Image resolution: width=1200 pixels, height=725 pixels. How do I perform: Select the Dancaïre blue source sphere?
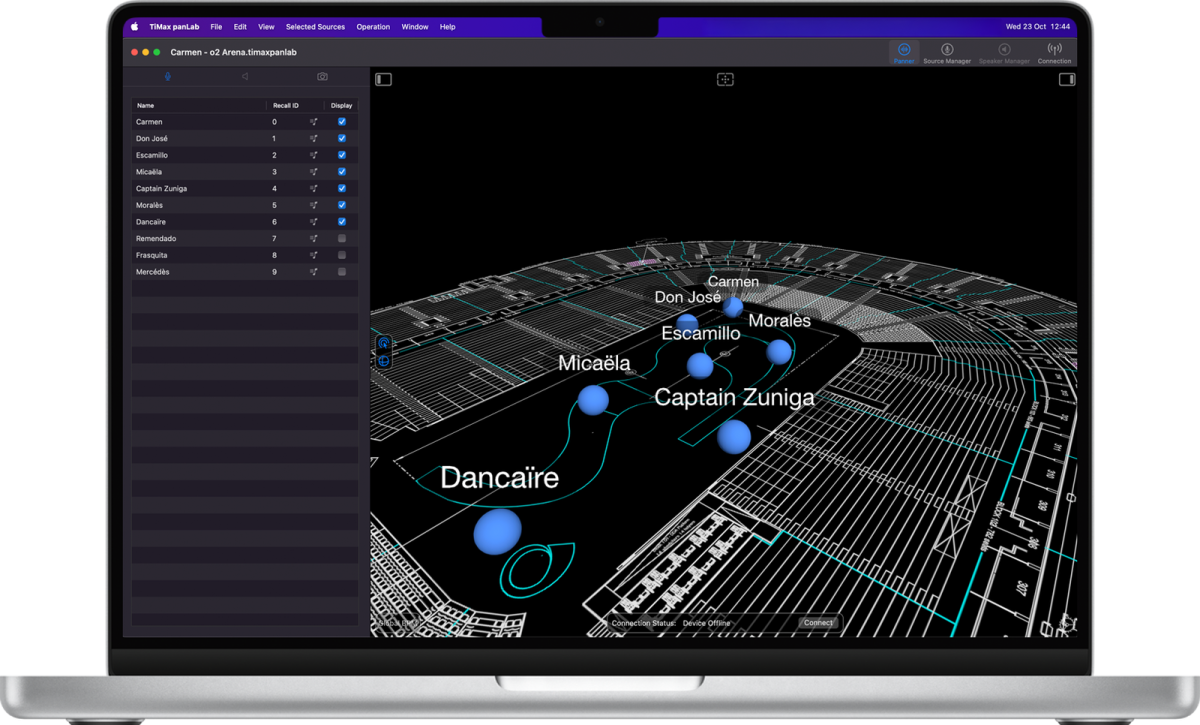[x=497, y=531]
